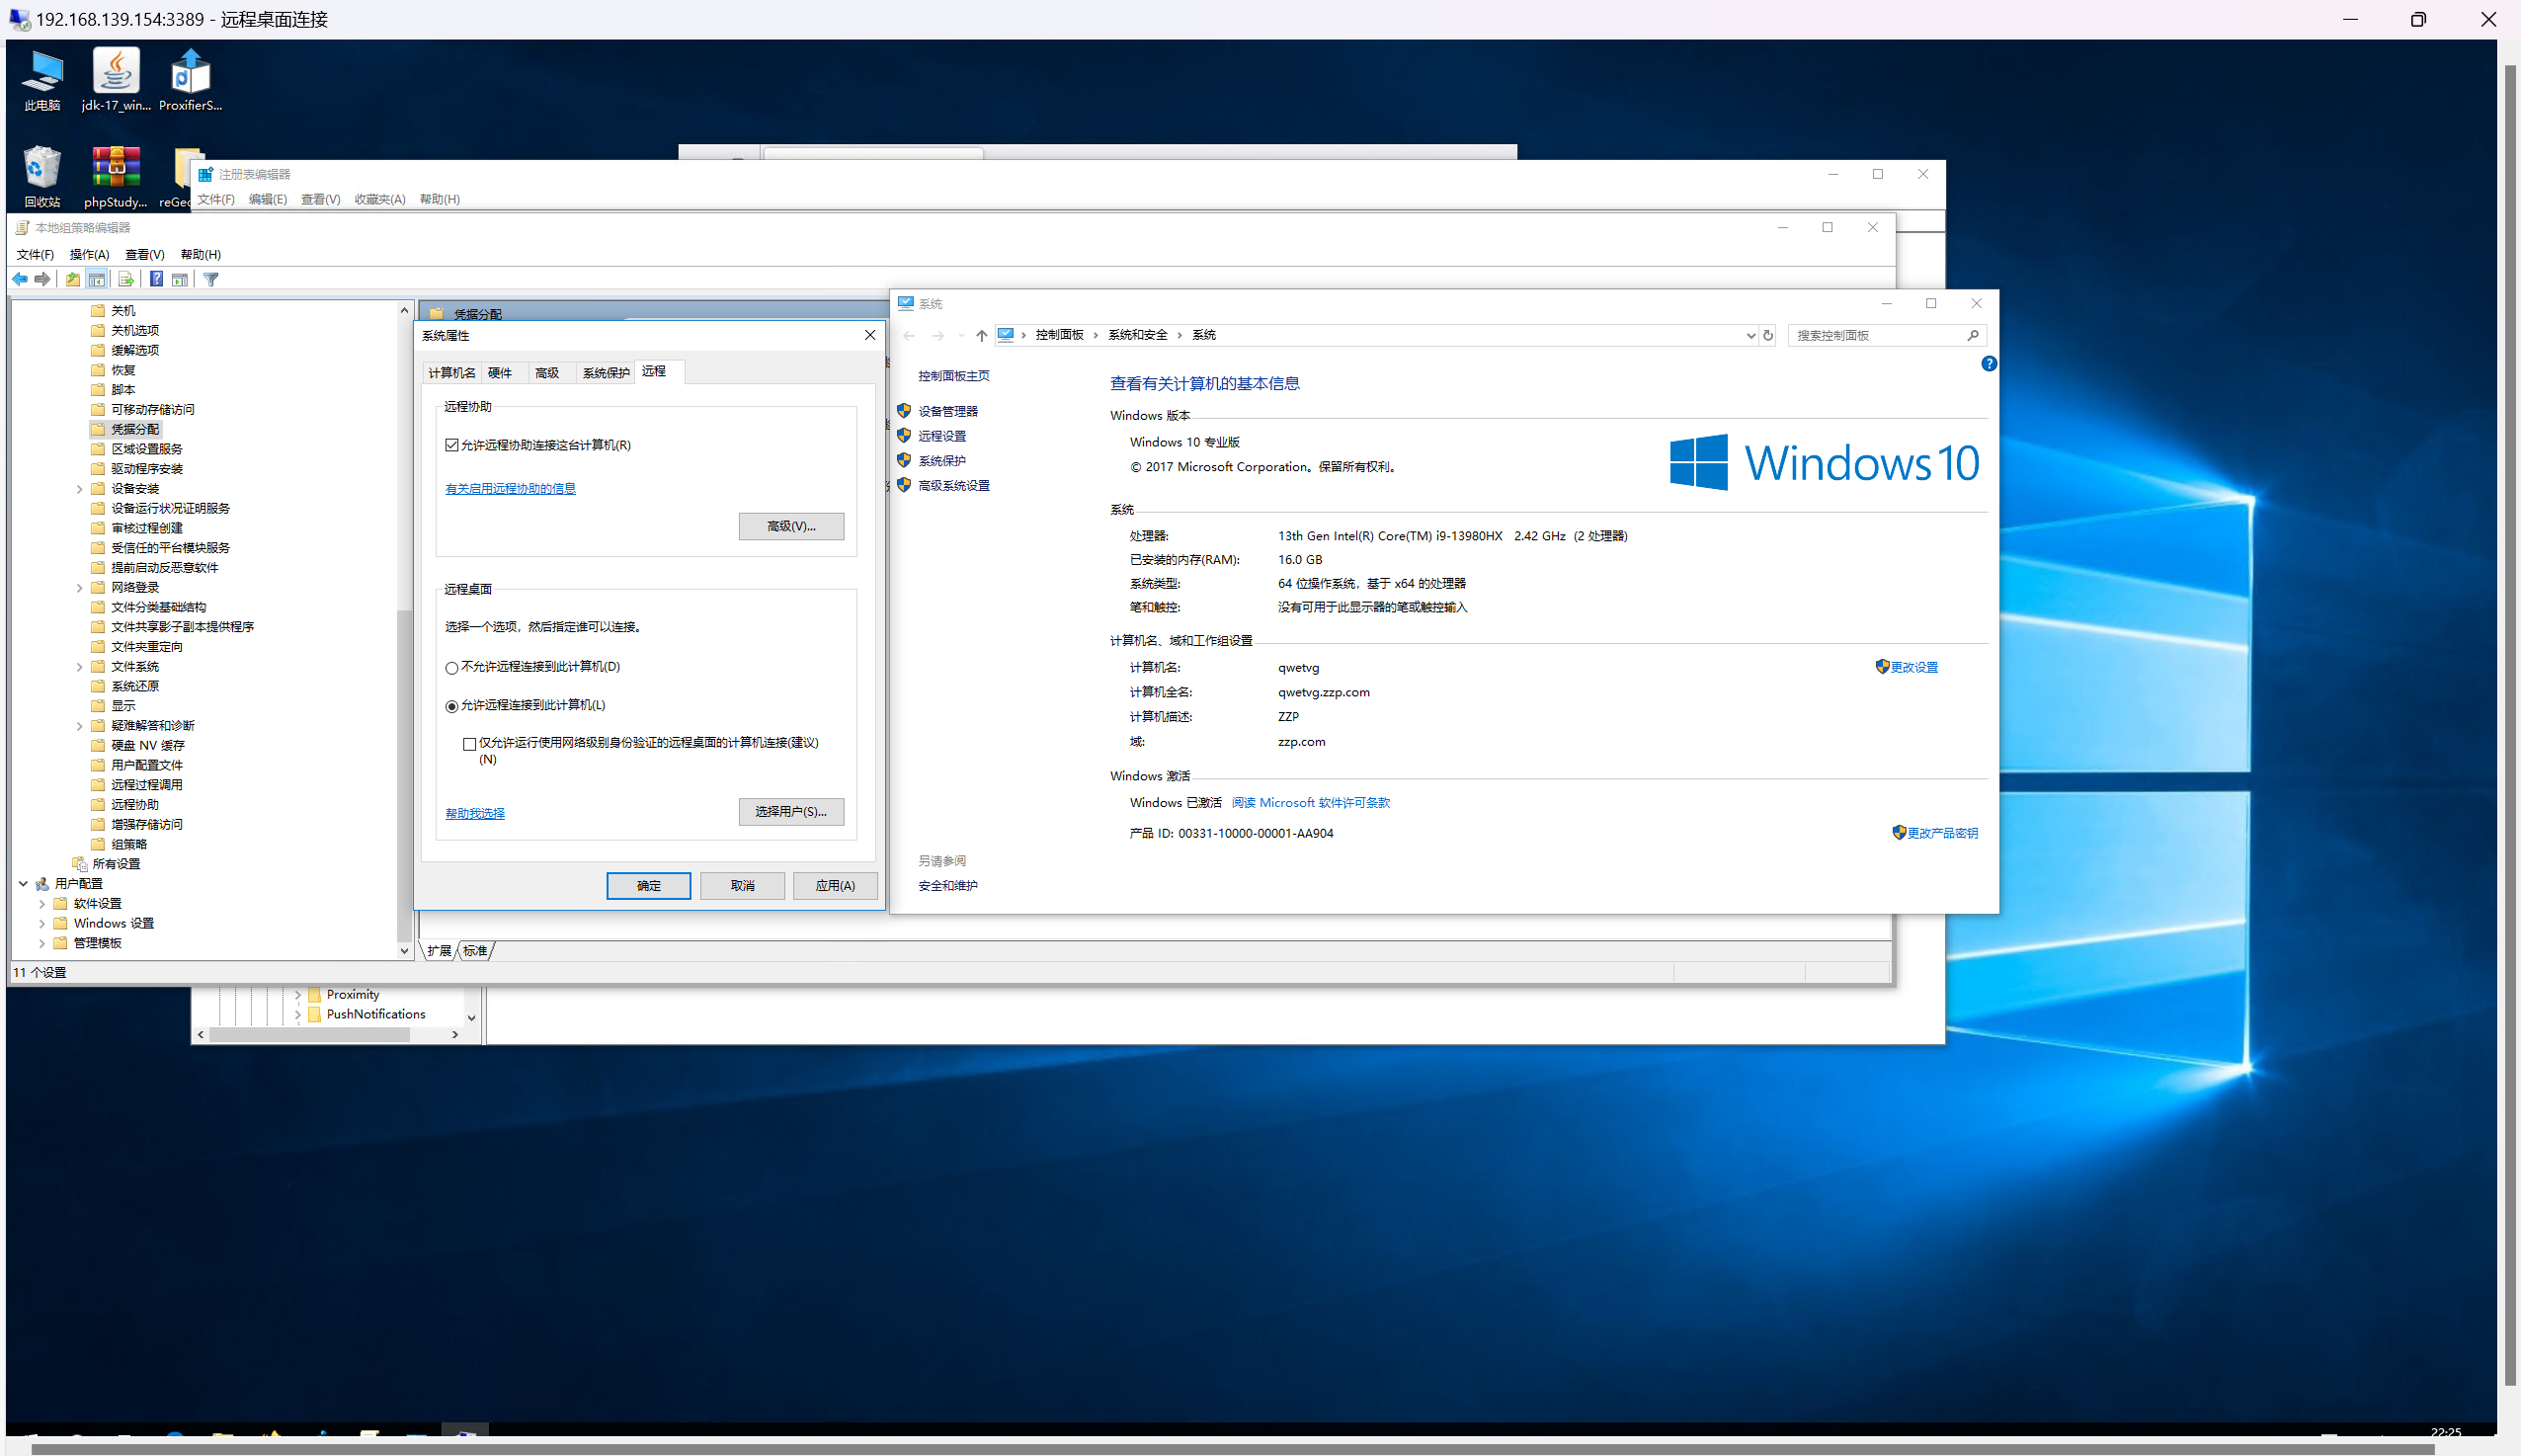This screenshot has height=1456, width=2521.
Task: Switch to the 高级 tab in 系统属性
Action: tap(547, 373)
